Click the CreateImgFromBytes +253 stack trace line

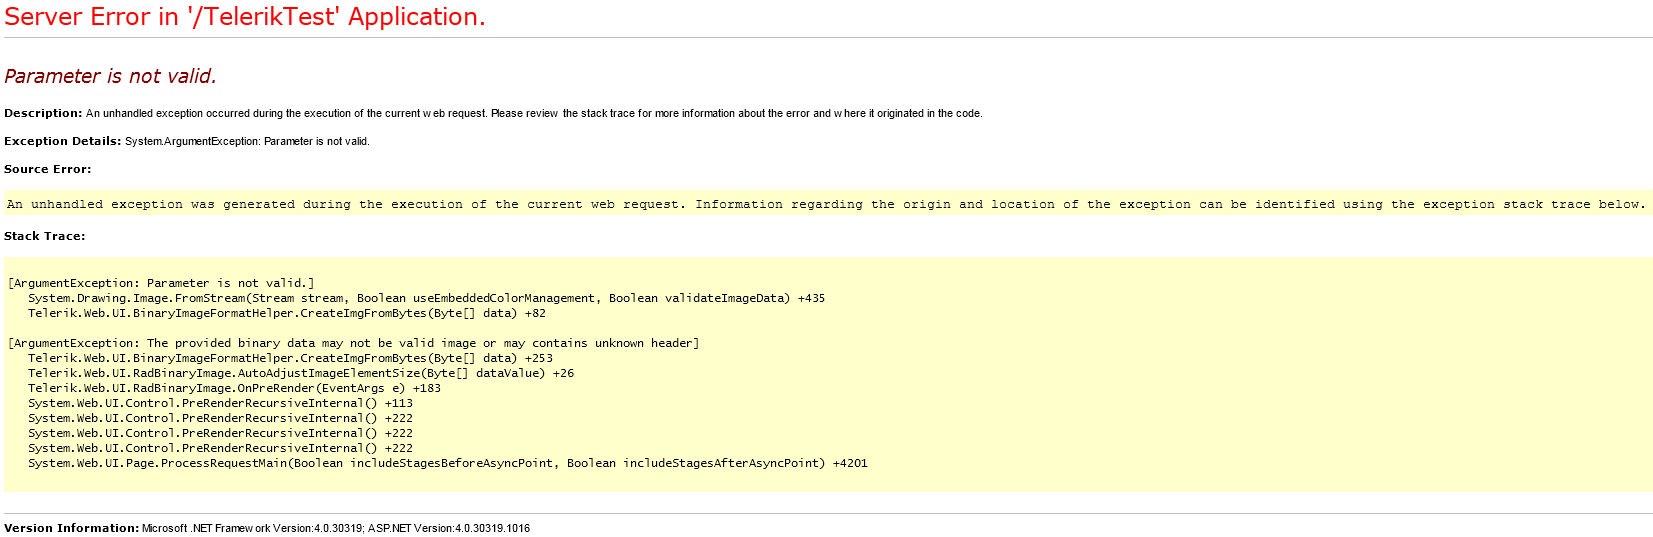(290, 358)
